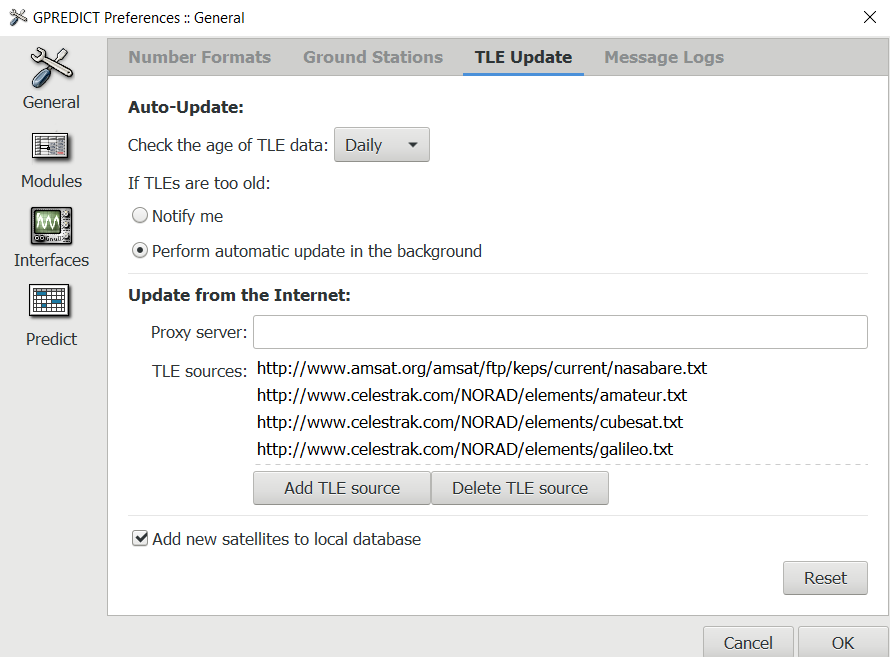Open the Ground Stations tab
890x657 pixels.
372,57
